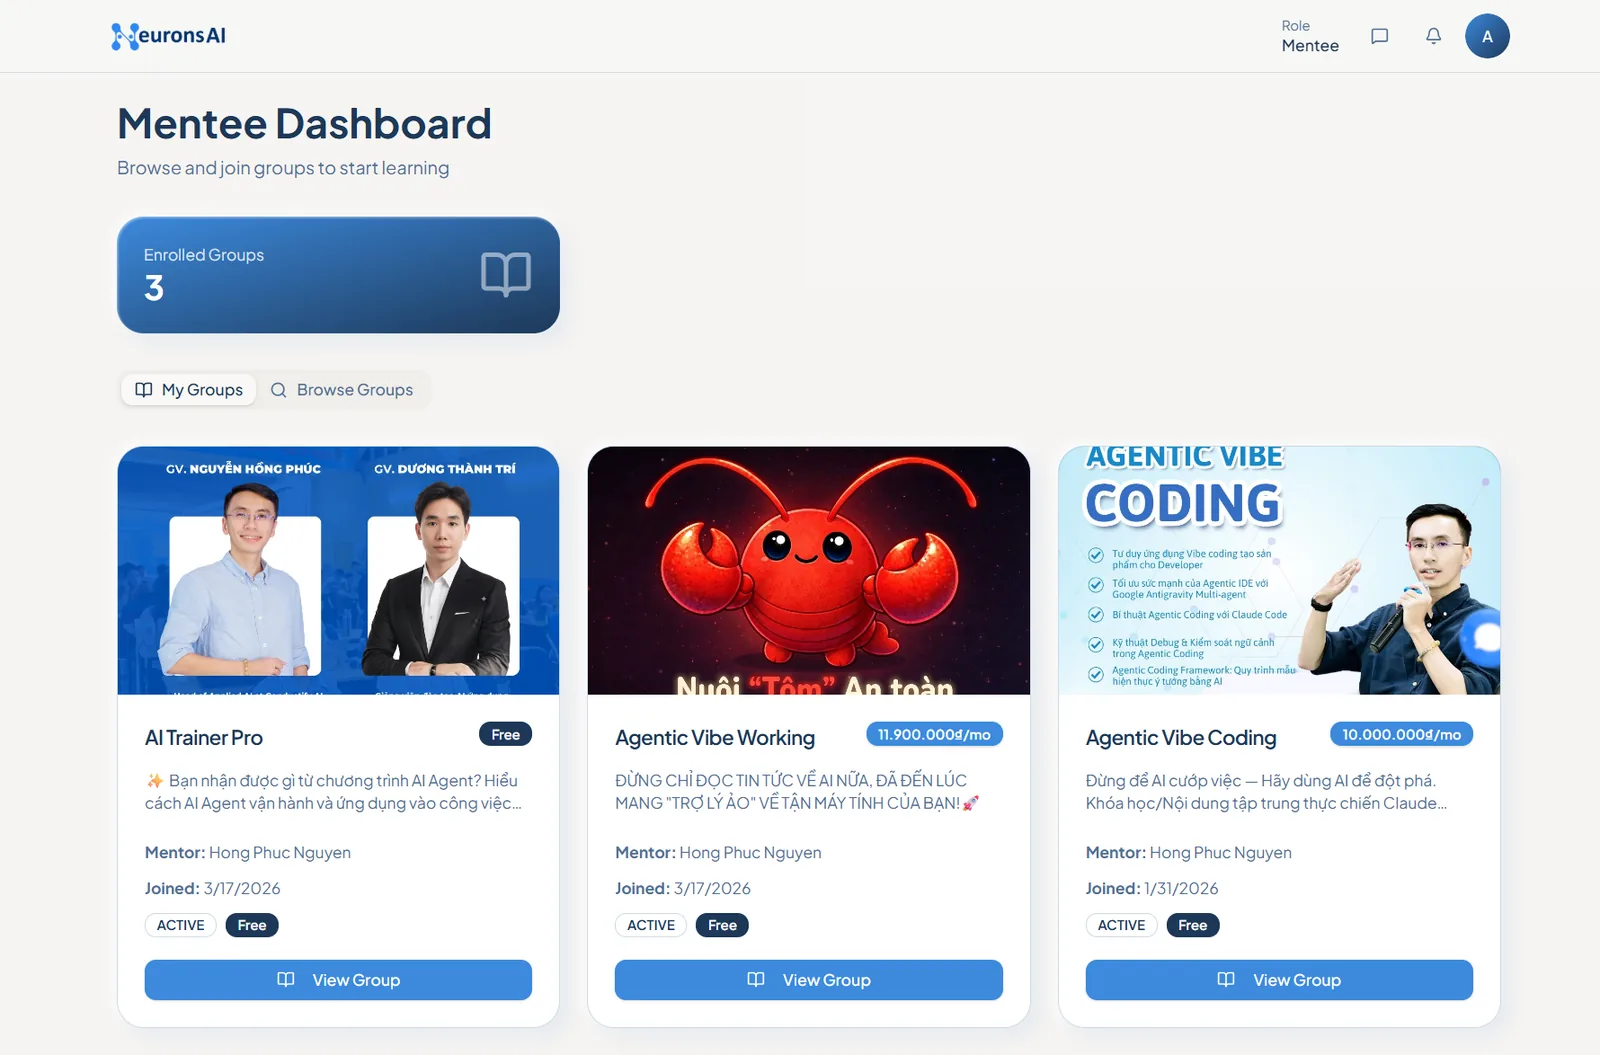1600x1055 pixels.
Task: View Group for Agentic Vibe Coding
Action: [1279, 980]
